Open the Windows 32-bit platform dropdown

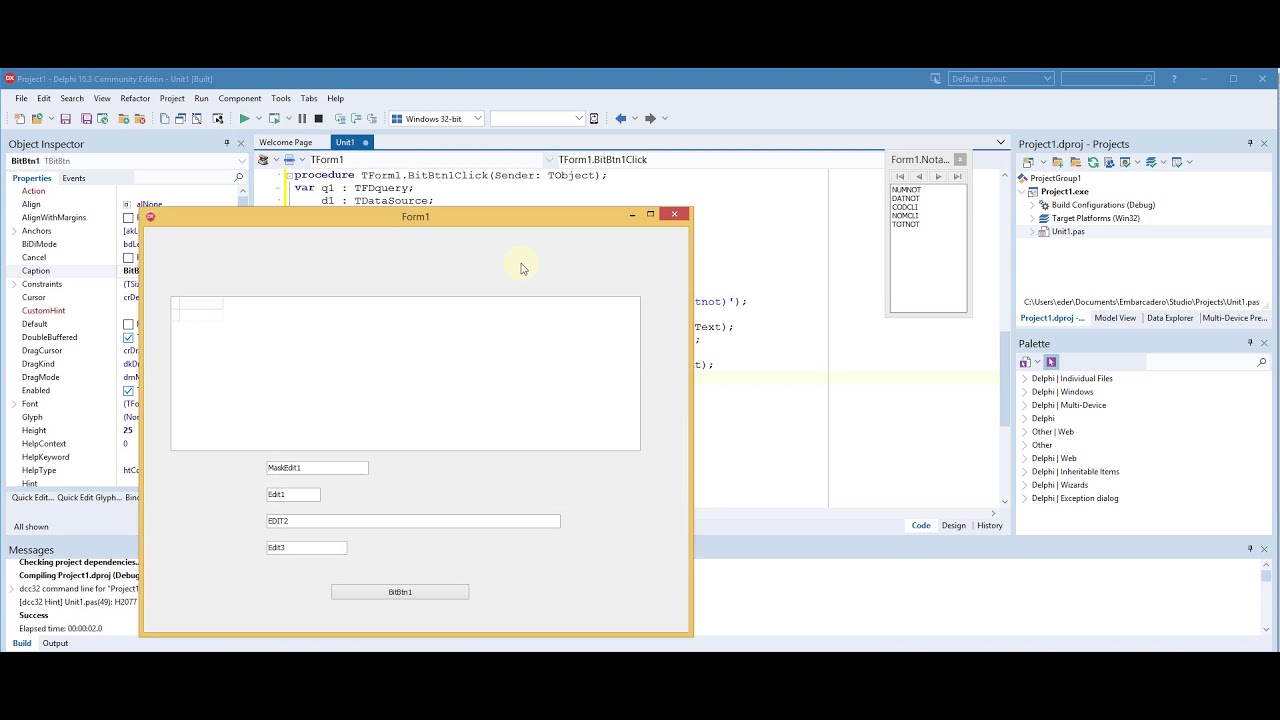[x=477, y=118]
